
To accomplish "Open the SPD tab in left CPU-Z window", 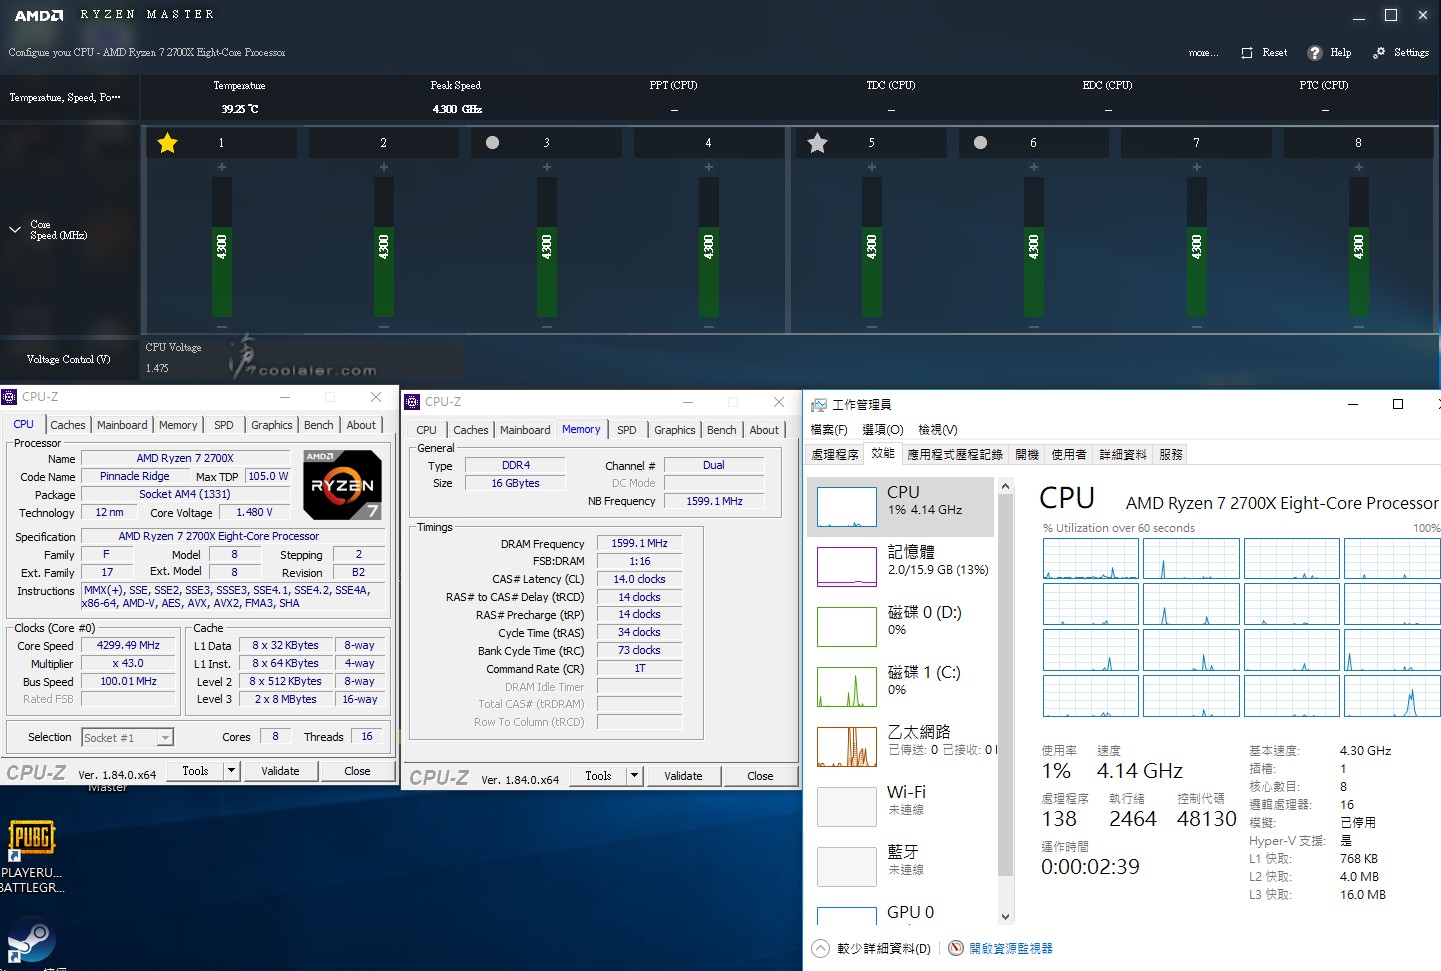I will click(x=224, y=425).
